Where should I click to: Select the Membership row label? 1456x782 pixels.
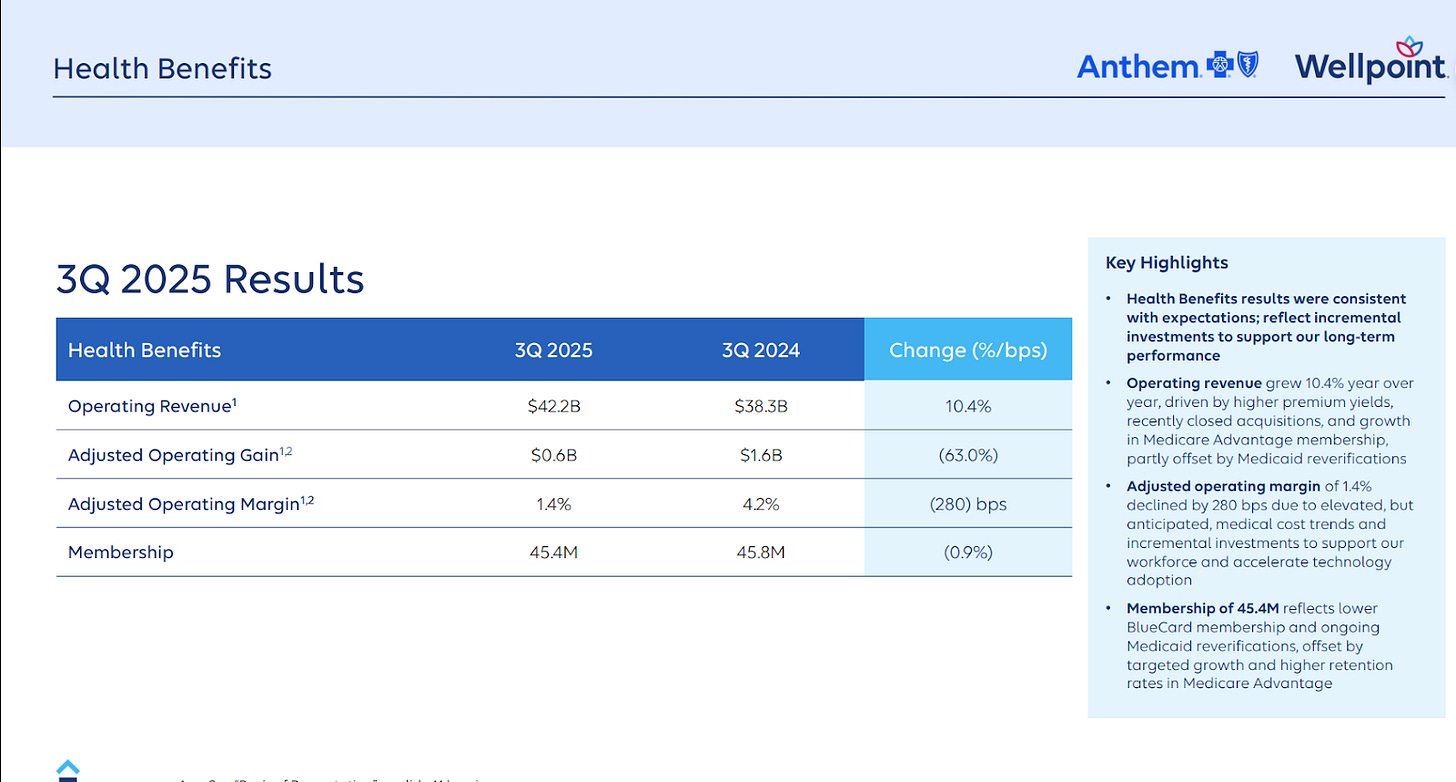point(120,553)
